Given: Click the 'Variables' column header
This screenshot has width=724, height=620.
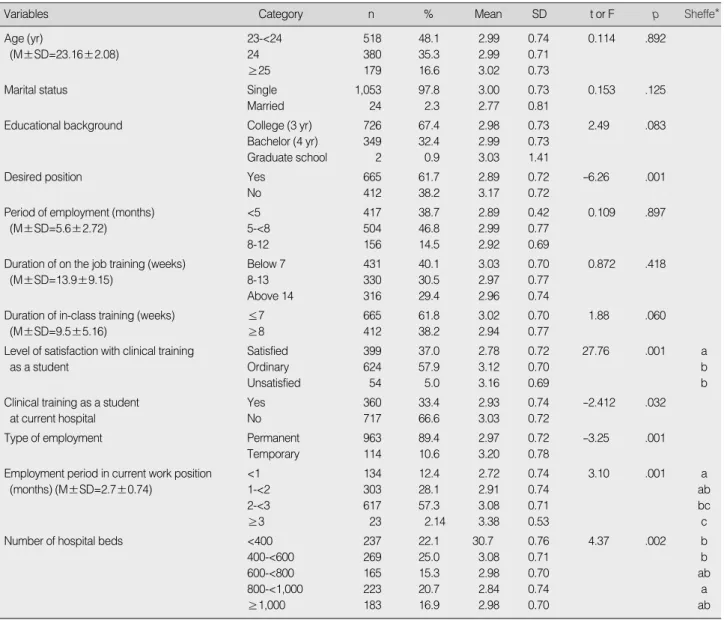Looking at the screenshot, I should [26, 14].
